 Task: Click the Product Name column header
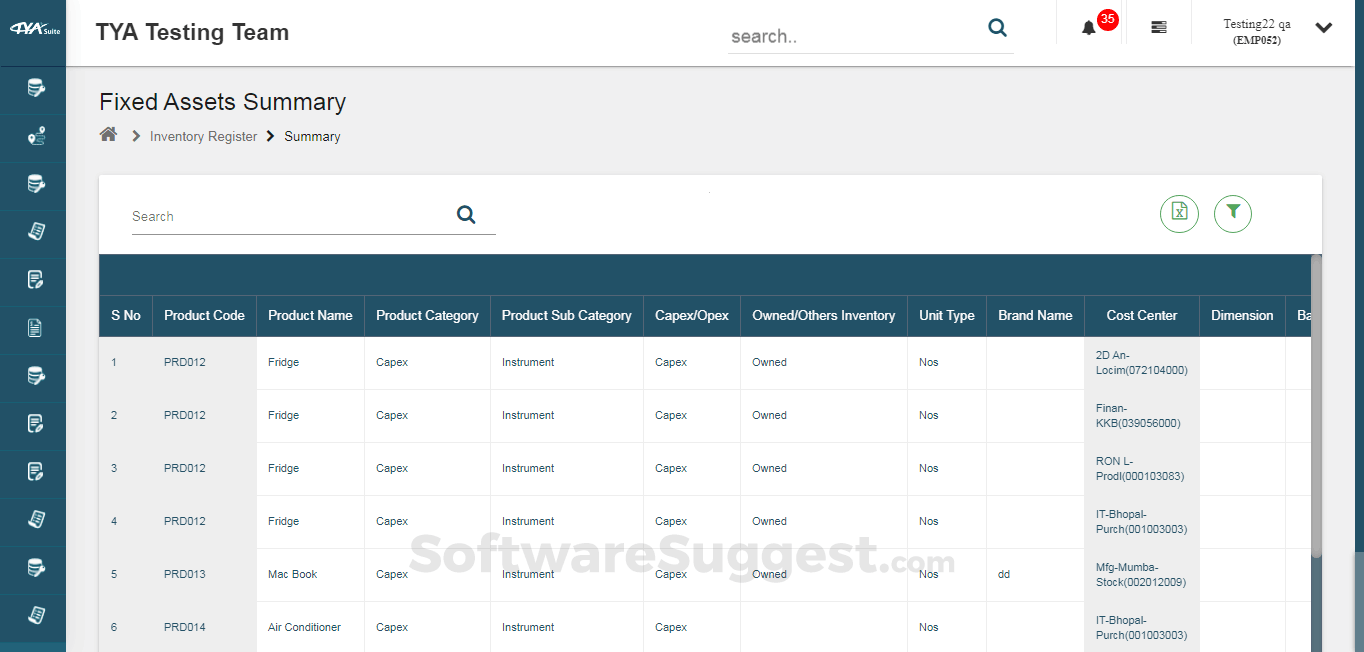tap(310, 315)
